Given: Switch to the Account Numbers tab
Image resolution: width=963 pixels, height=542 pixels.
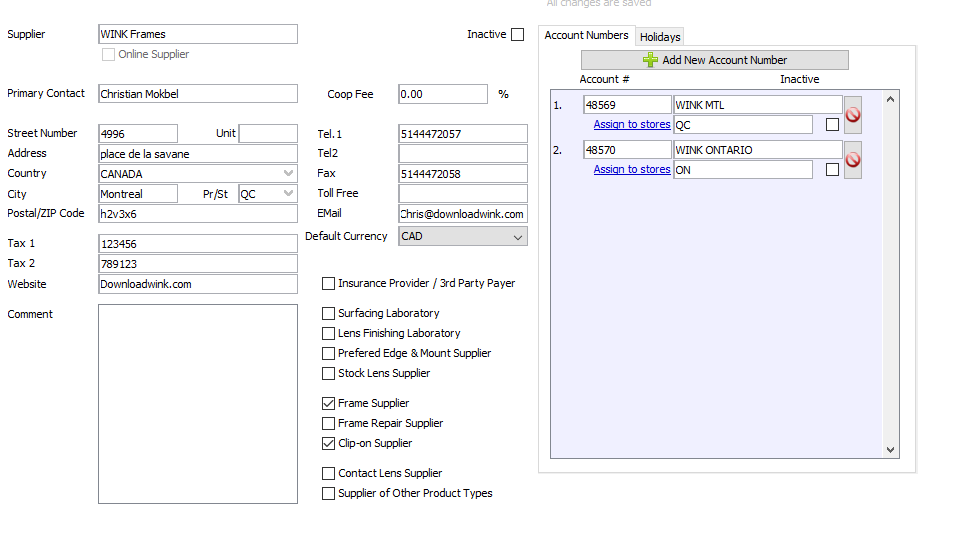Looking at the screenshot, I should tap(587, 35).
